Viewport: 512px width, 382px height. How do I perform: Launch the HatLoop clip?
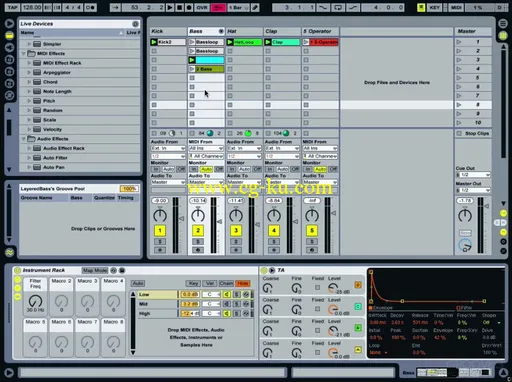[230, 42]
